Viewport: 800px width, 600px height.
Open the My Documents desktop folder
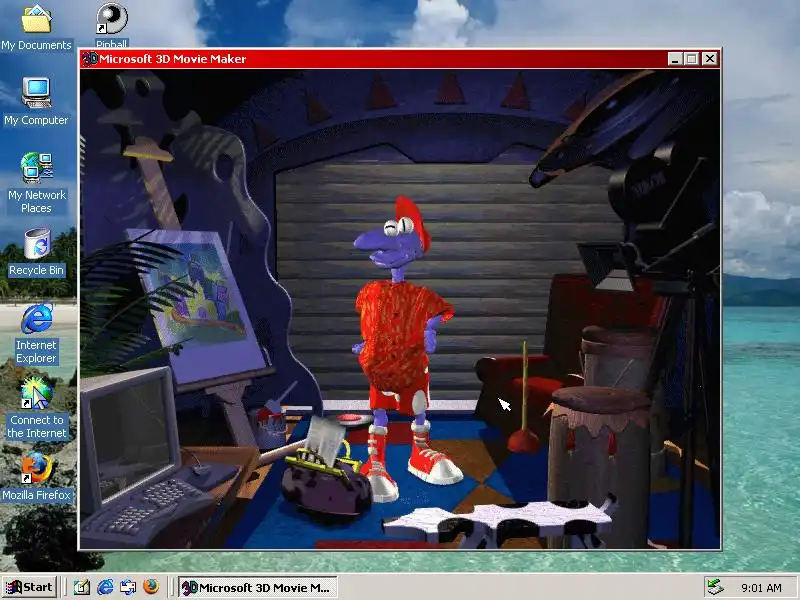coord(36,27)
